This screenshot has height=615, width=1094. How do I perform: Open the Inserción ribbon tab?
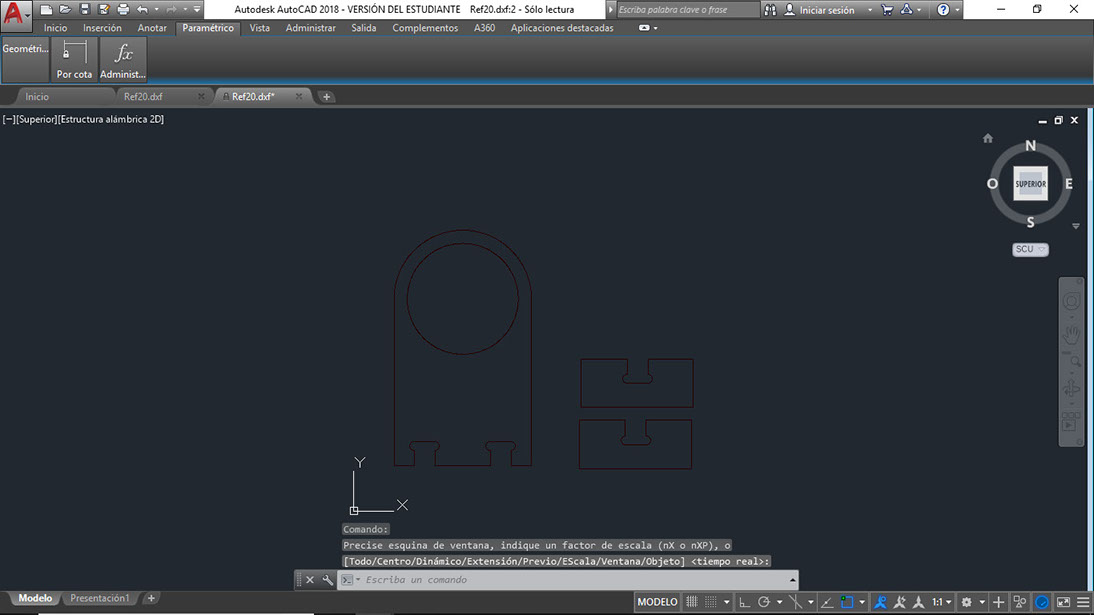point(102,28)
